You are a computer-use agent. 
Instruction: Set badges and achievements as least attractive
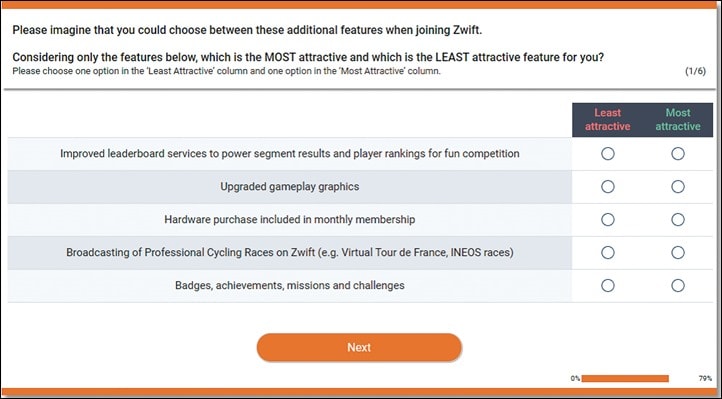pos(607,286)
